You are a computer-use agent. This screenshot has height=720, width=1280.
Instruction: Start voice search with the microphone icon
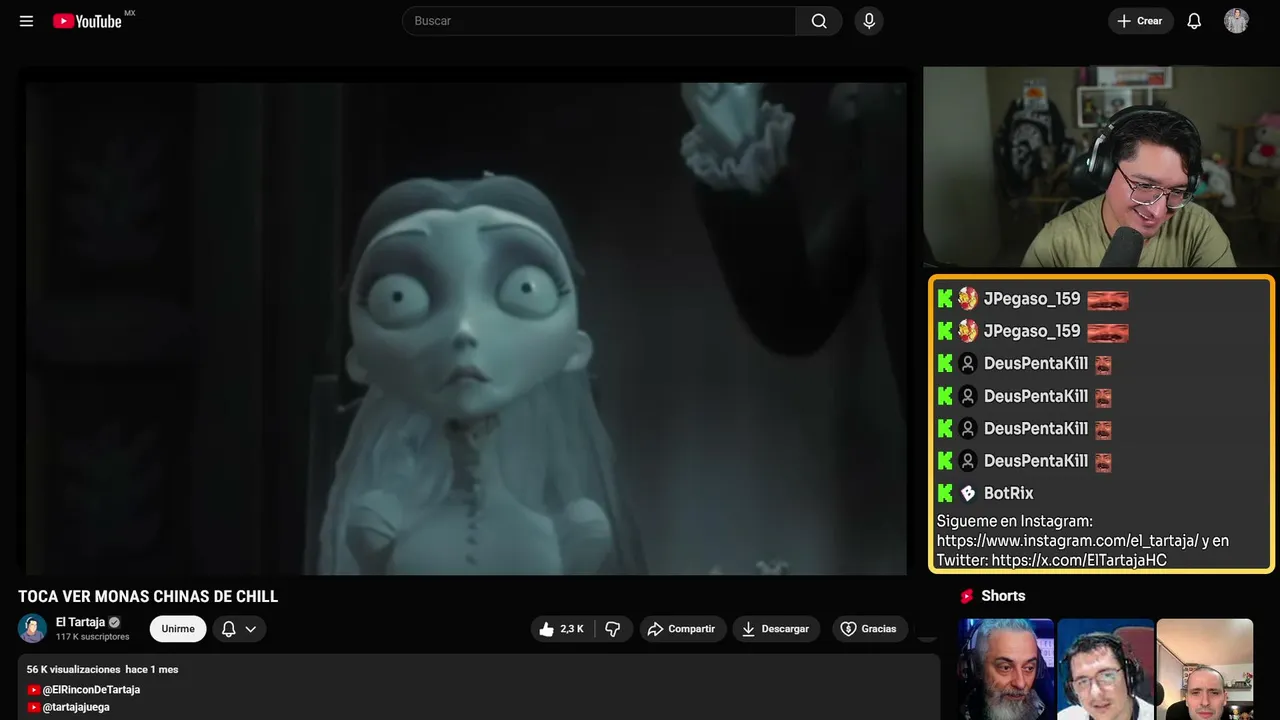(x=869, y=21)
